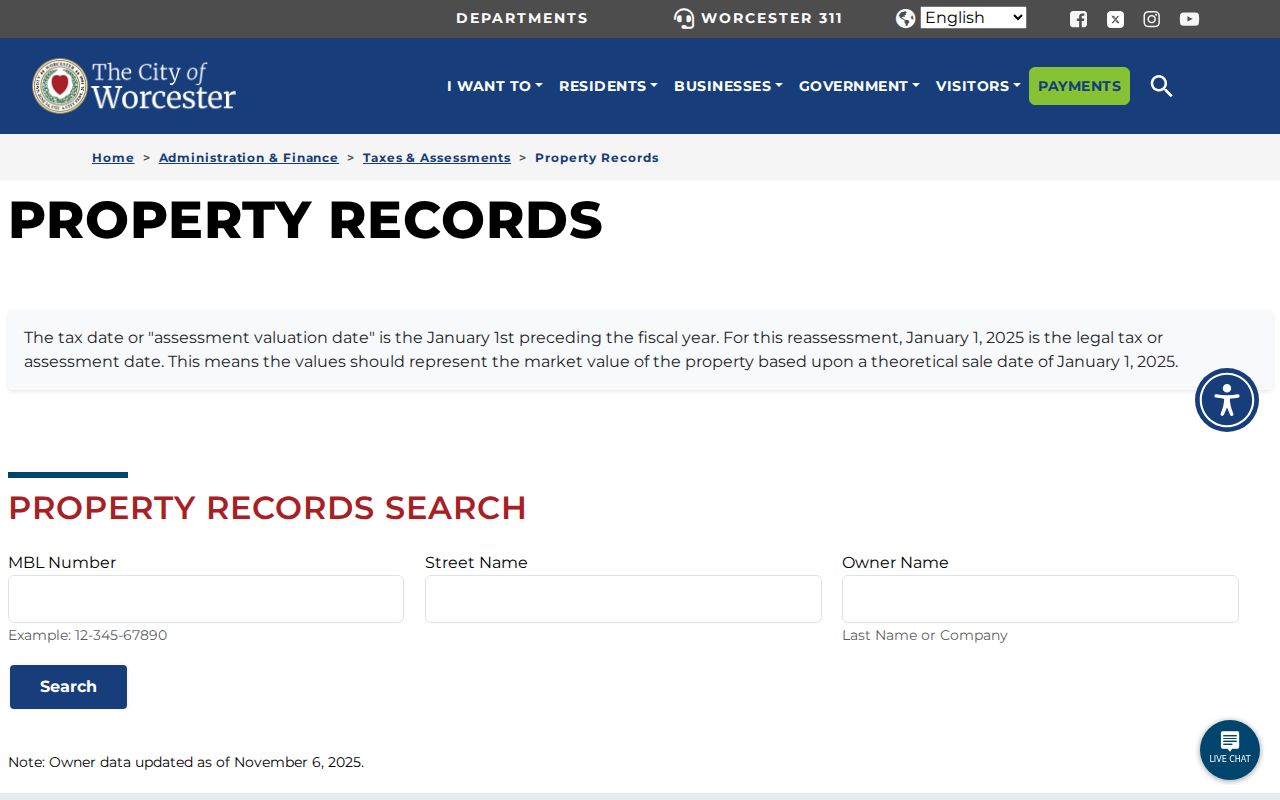The width and height of the screenshot is (1280, 800).
Task: Click the Search button for property records
Action: pyautogui.click(x=68, y=687)
